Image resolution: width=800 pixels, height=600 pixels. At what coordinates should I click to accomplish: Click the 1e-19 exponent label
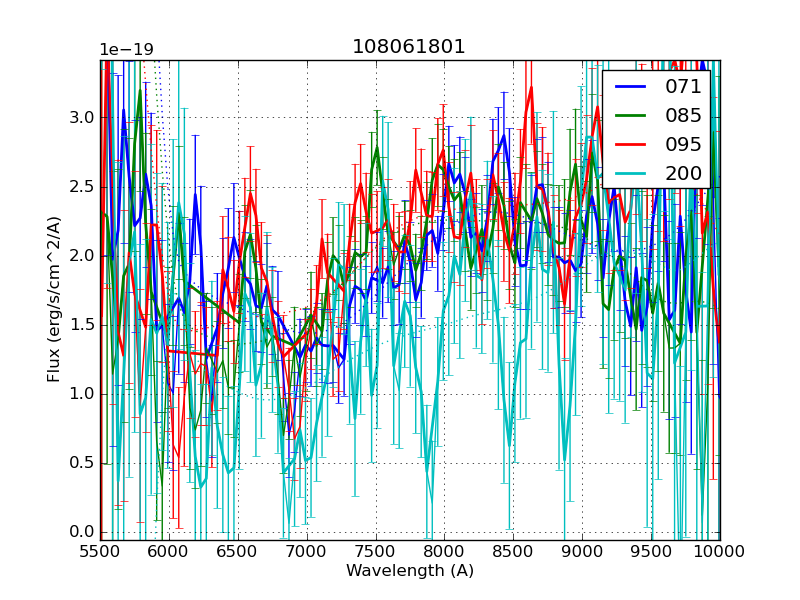click(126, 50)
